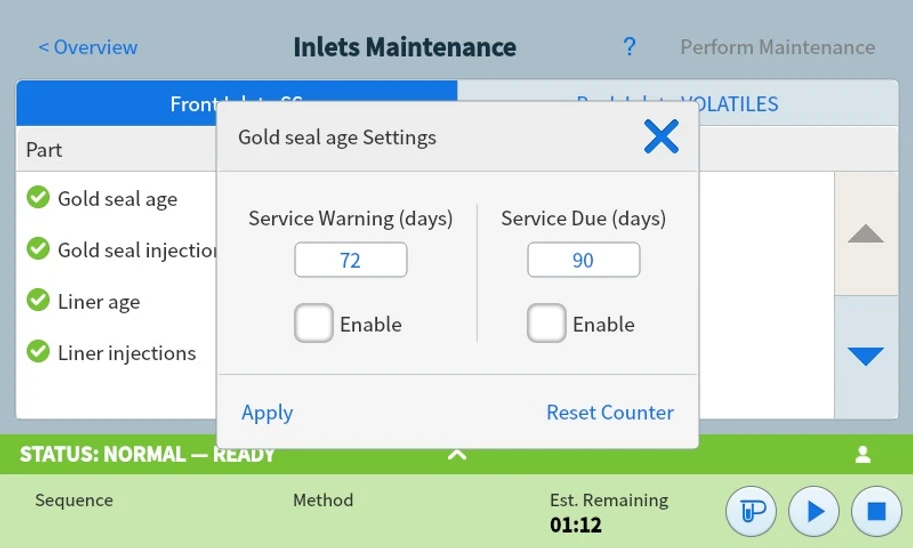This screenshot has height=548, width=913.
Task: Click the sample vial prep icon button
Action: pos(752,512)
